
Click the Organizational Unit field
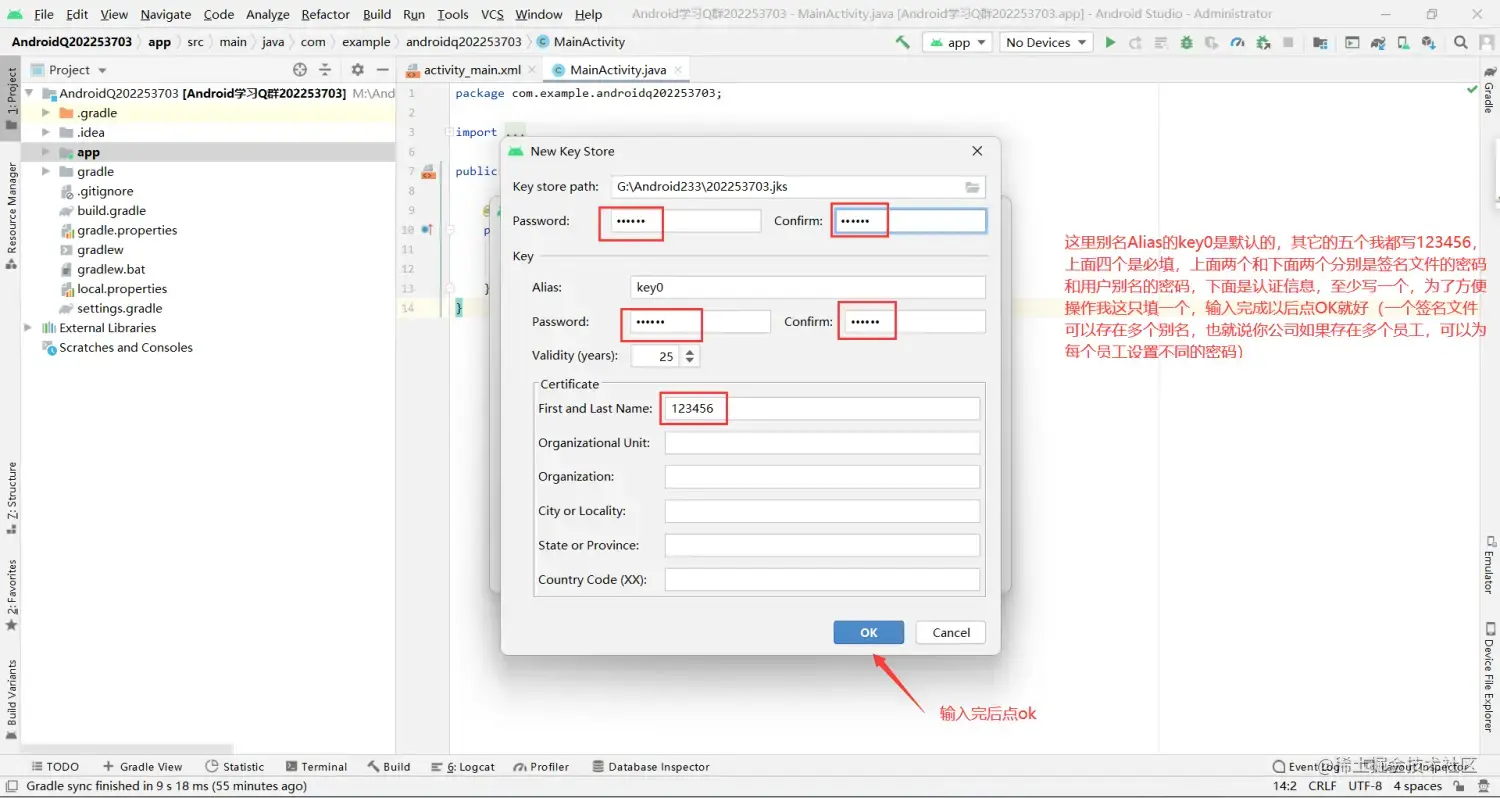click(x=822, y=443)
